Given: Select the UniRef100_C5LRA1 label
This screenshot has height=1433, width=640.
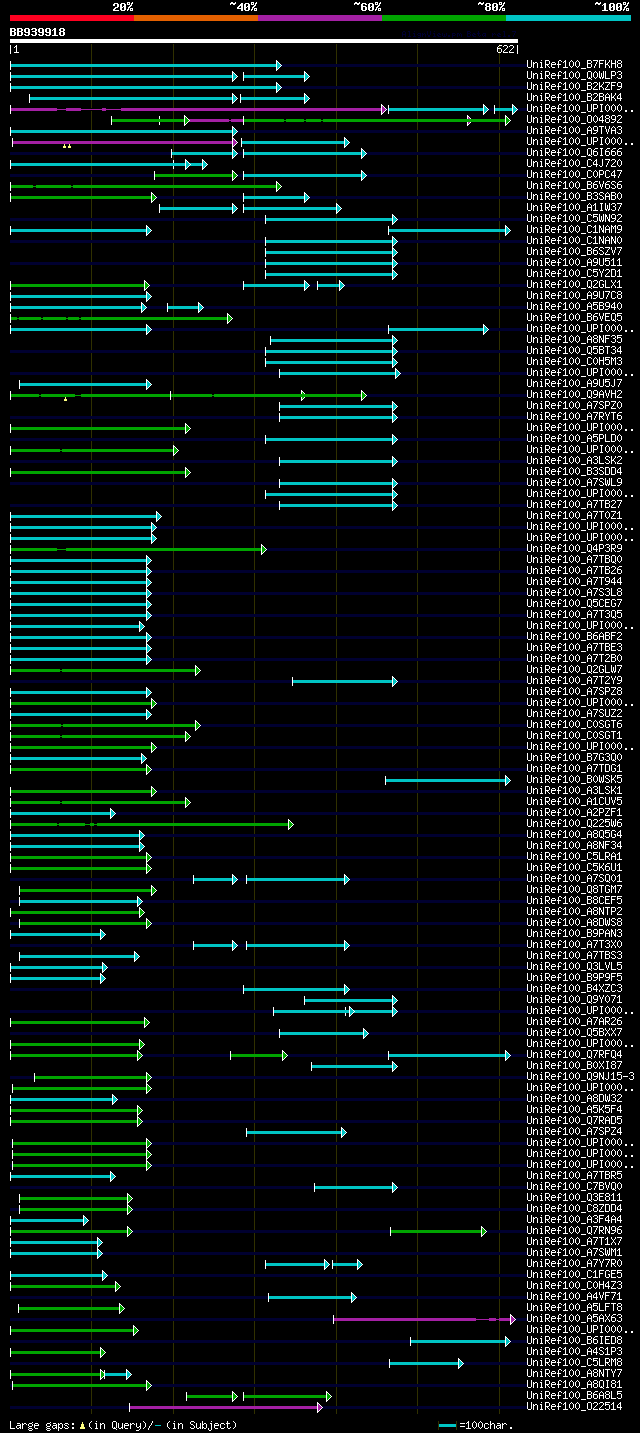Looking at the screenshot, I should [574, 857].
